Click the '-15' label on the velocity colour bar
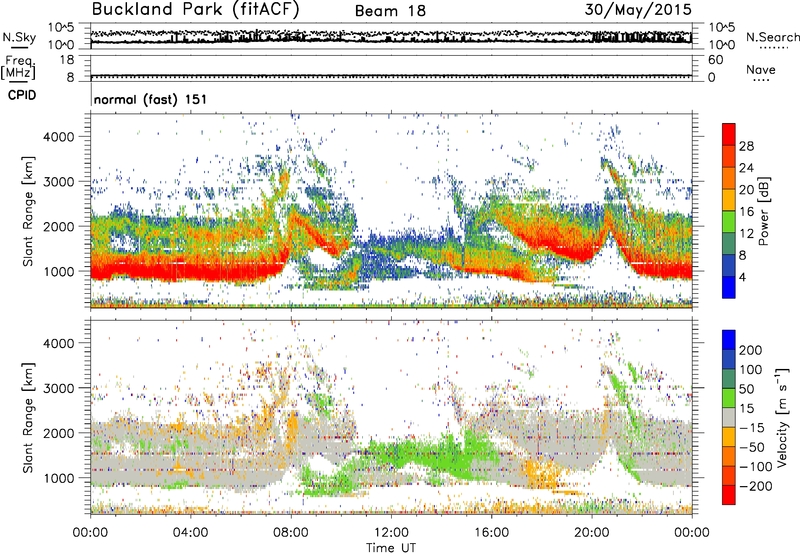 752,428
